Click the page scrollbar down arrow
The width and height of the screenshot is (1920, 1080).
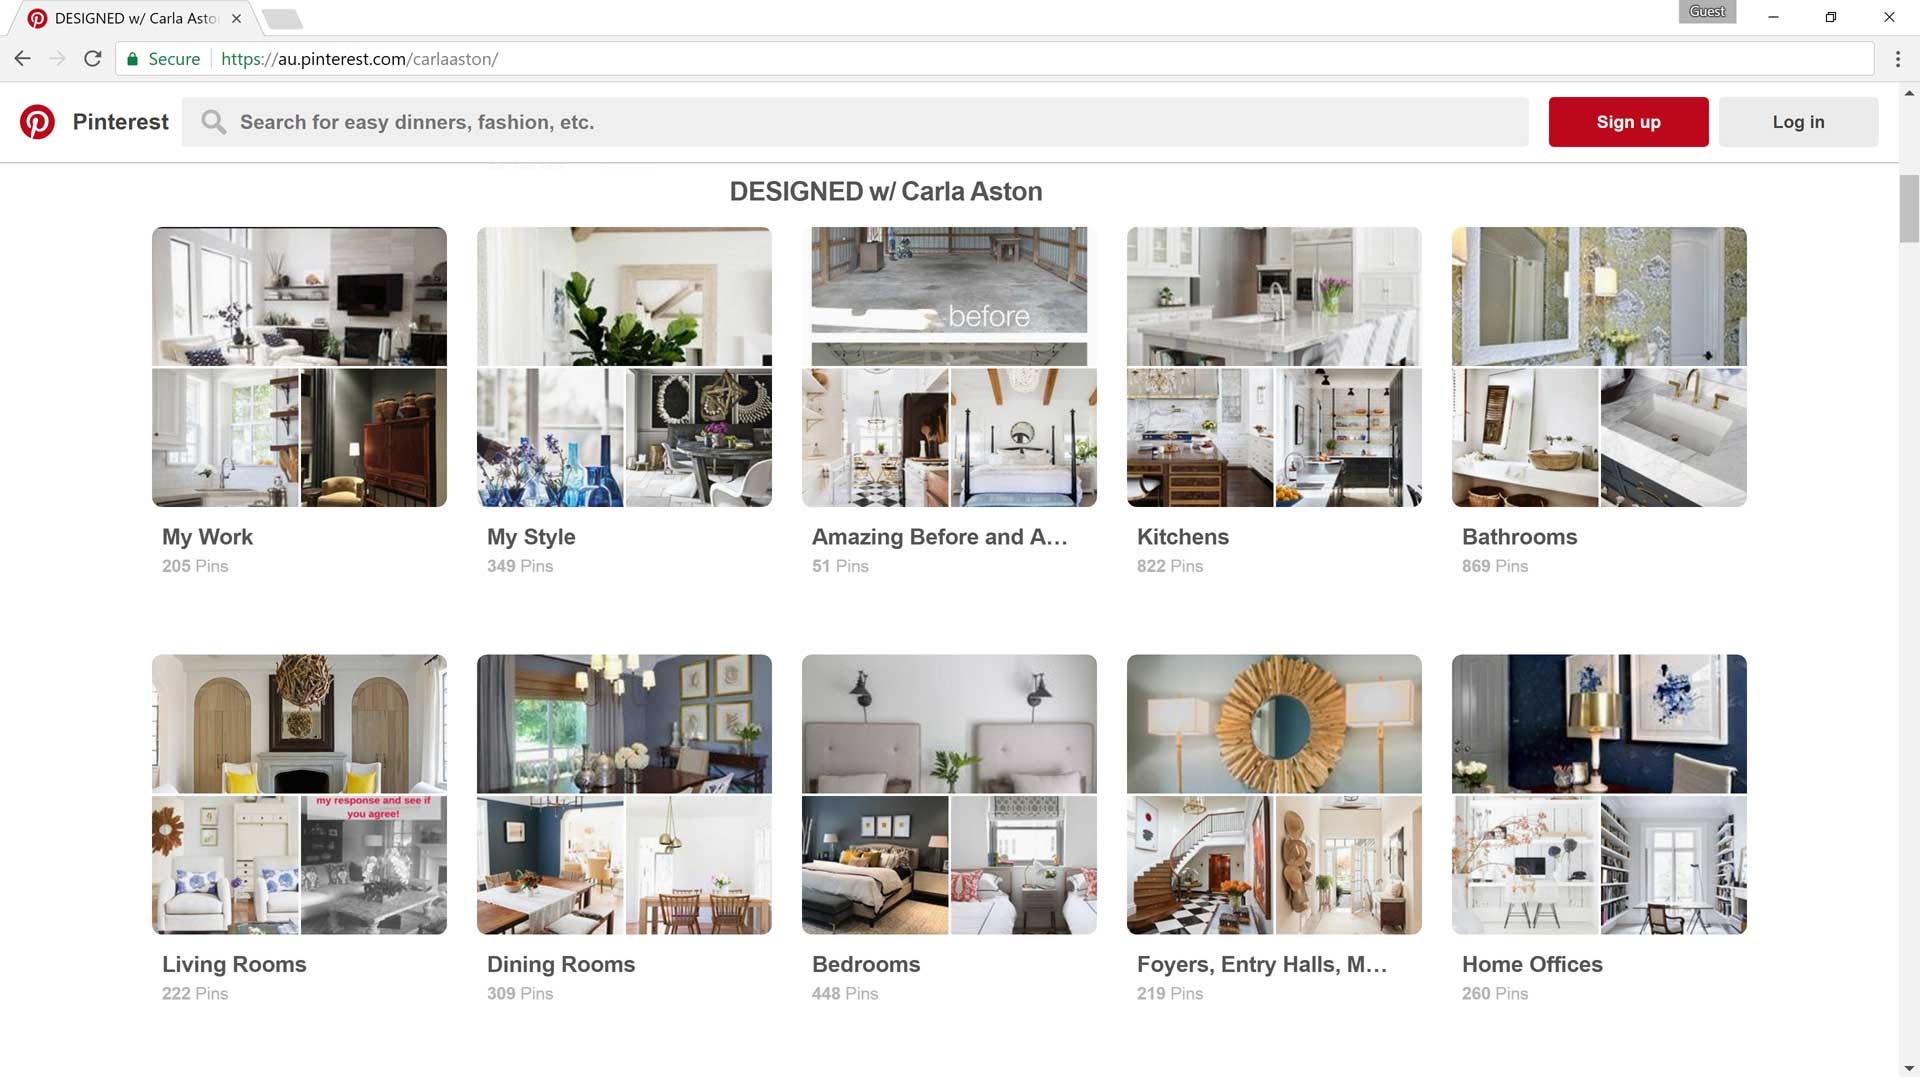coord(1909,1068)
